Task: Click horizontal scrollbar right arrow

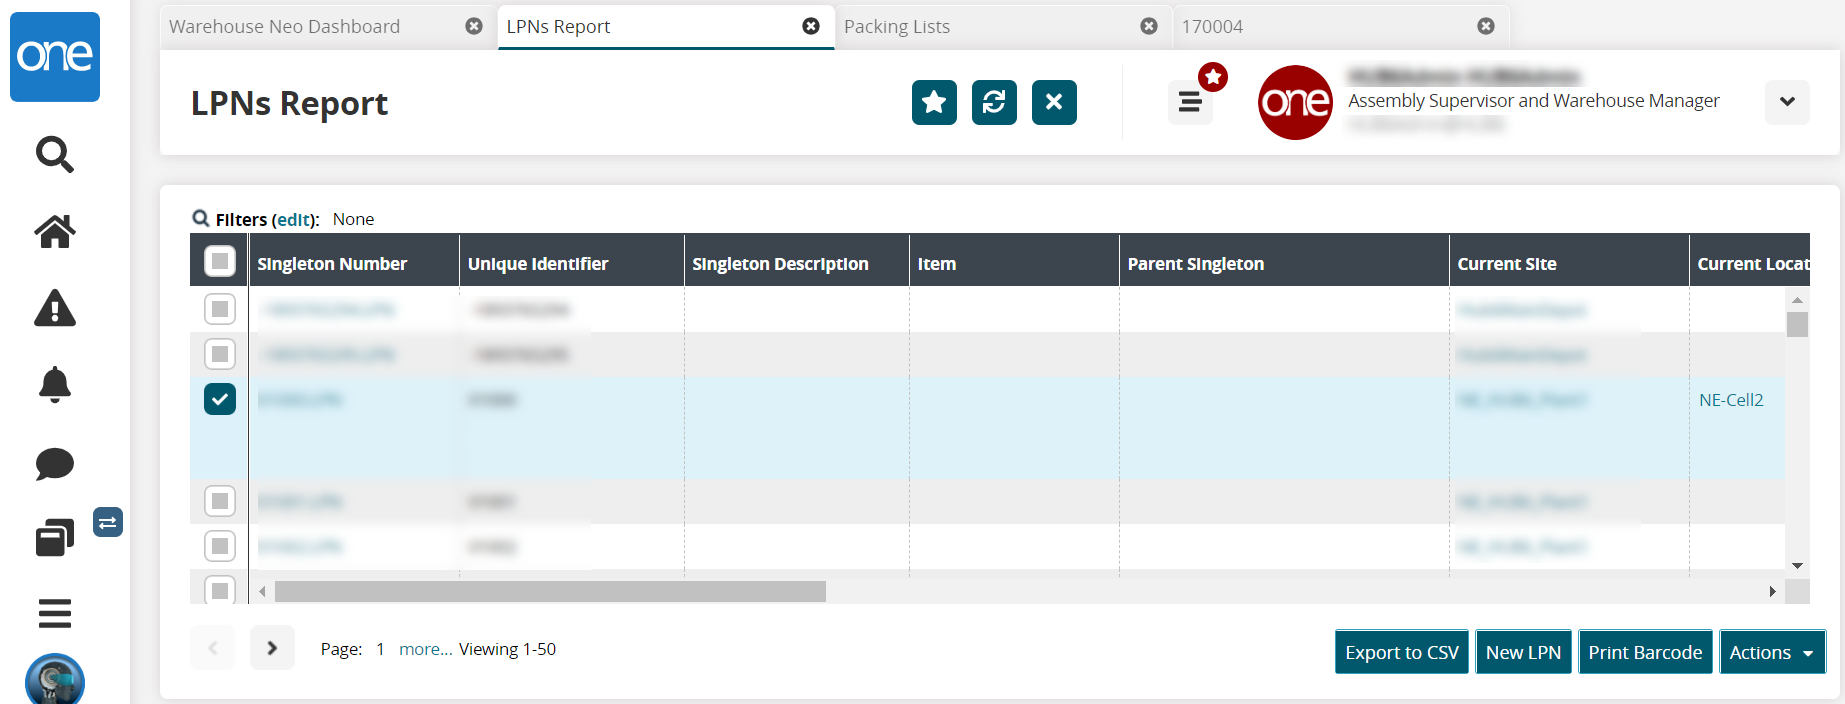Action: point(1772,592)
